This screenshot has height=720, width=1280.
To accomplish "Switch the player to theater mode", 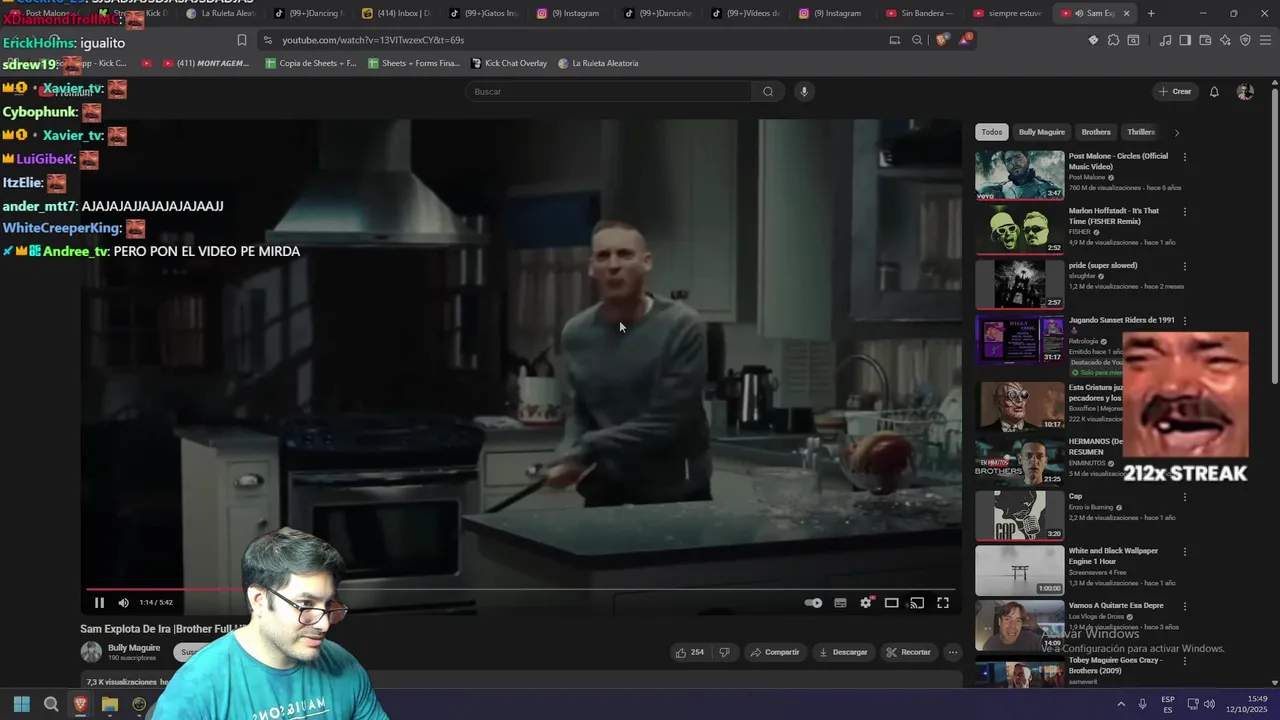I will 891,603.
